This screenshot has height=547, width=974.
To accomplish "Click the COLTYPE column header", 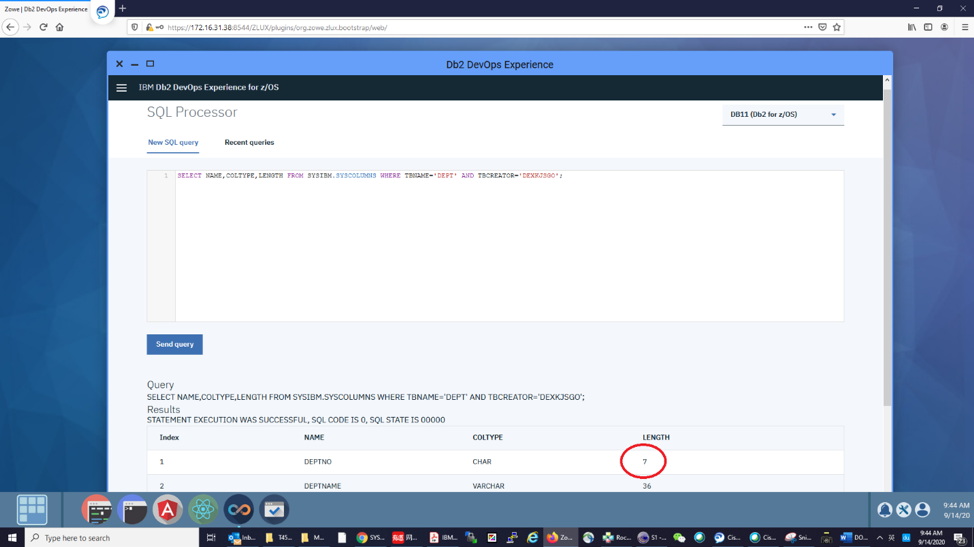I will [488, 438].
